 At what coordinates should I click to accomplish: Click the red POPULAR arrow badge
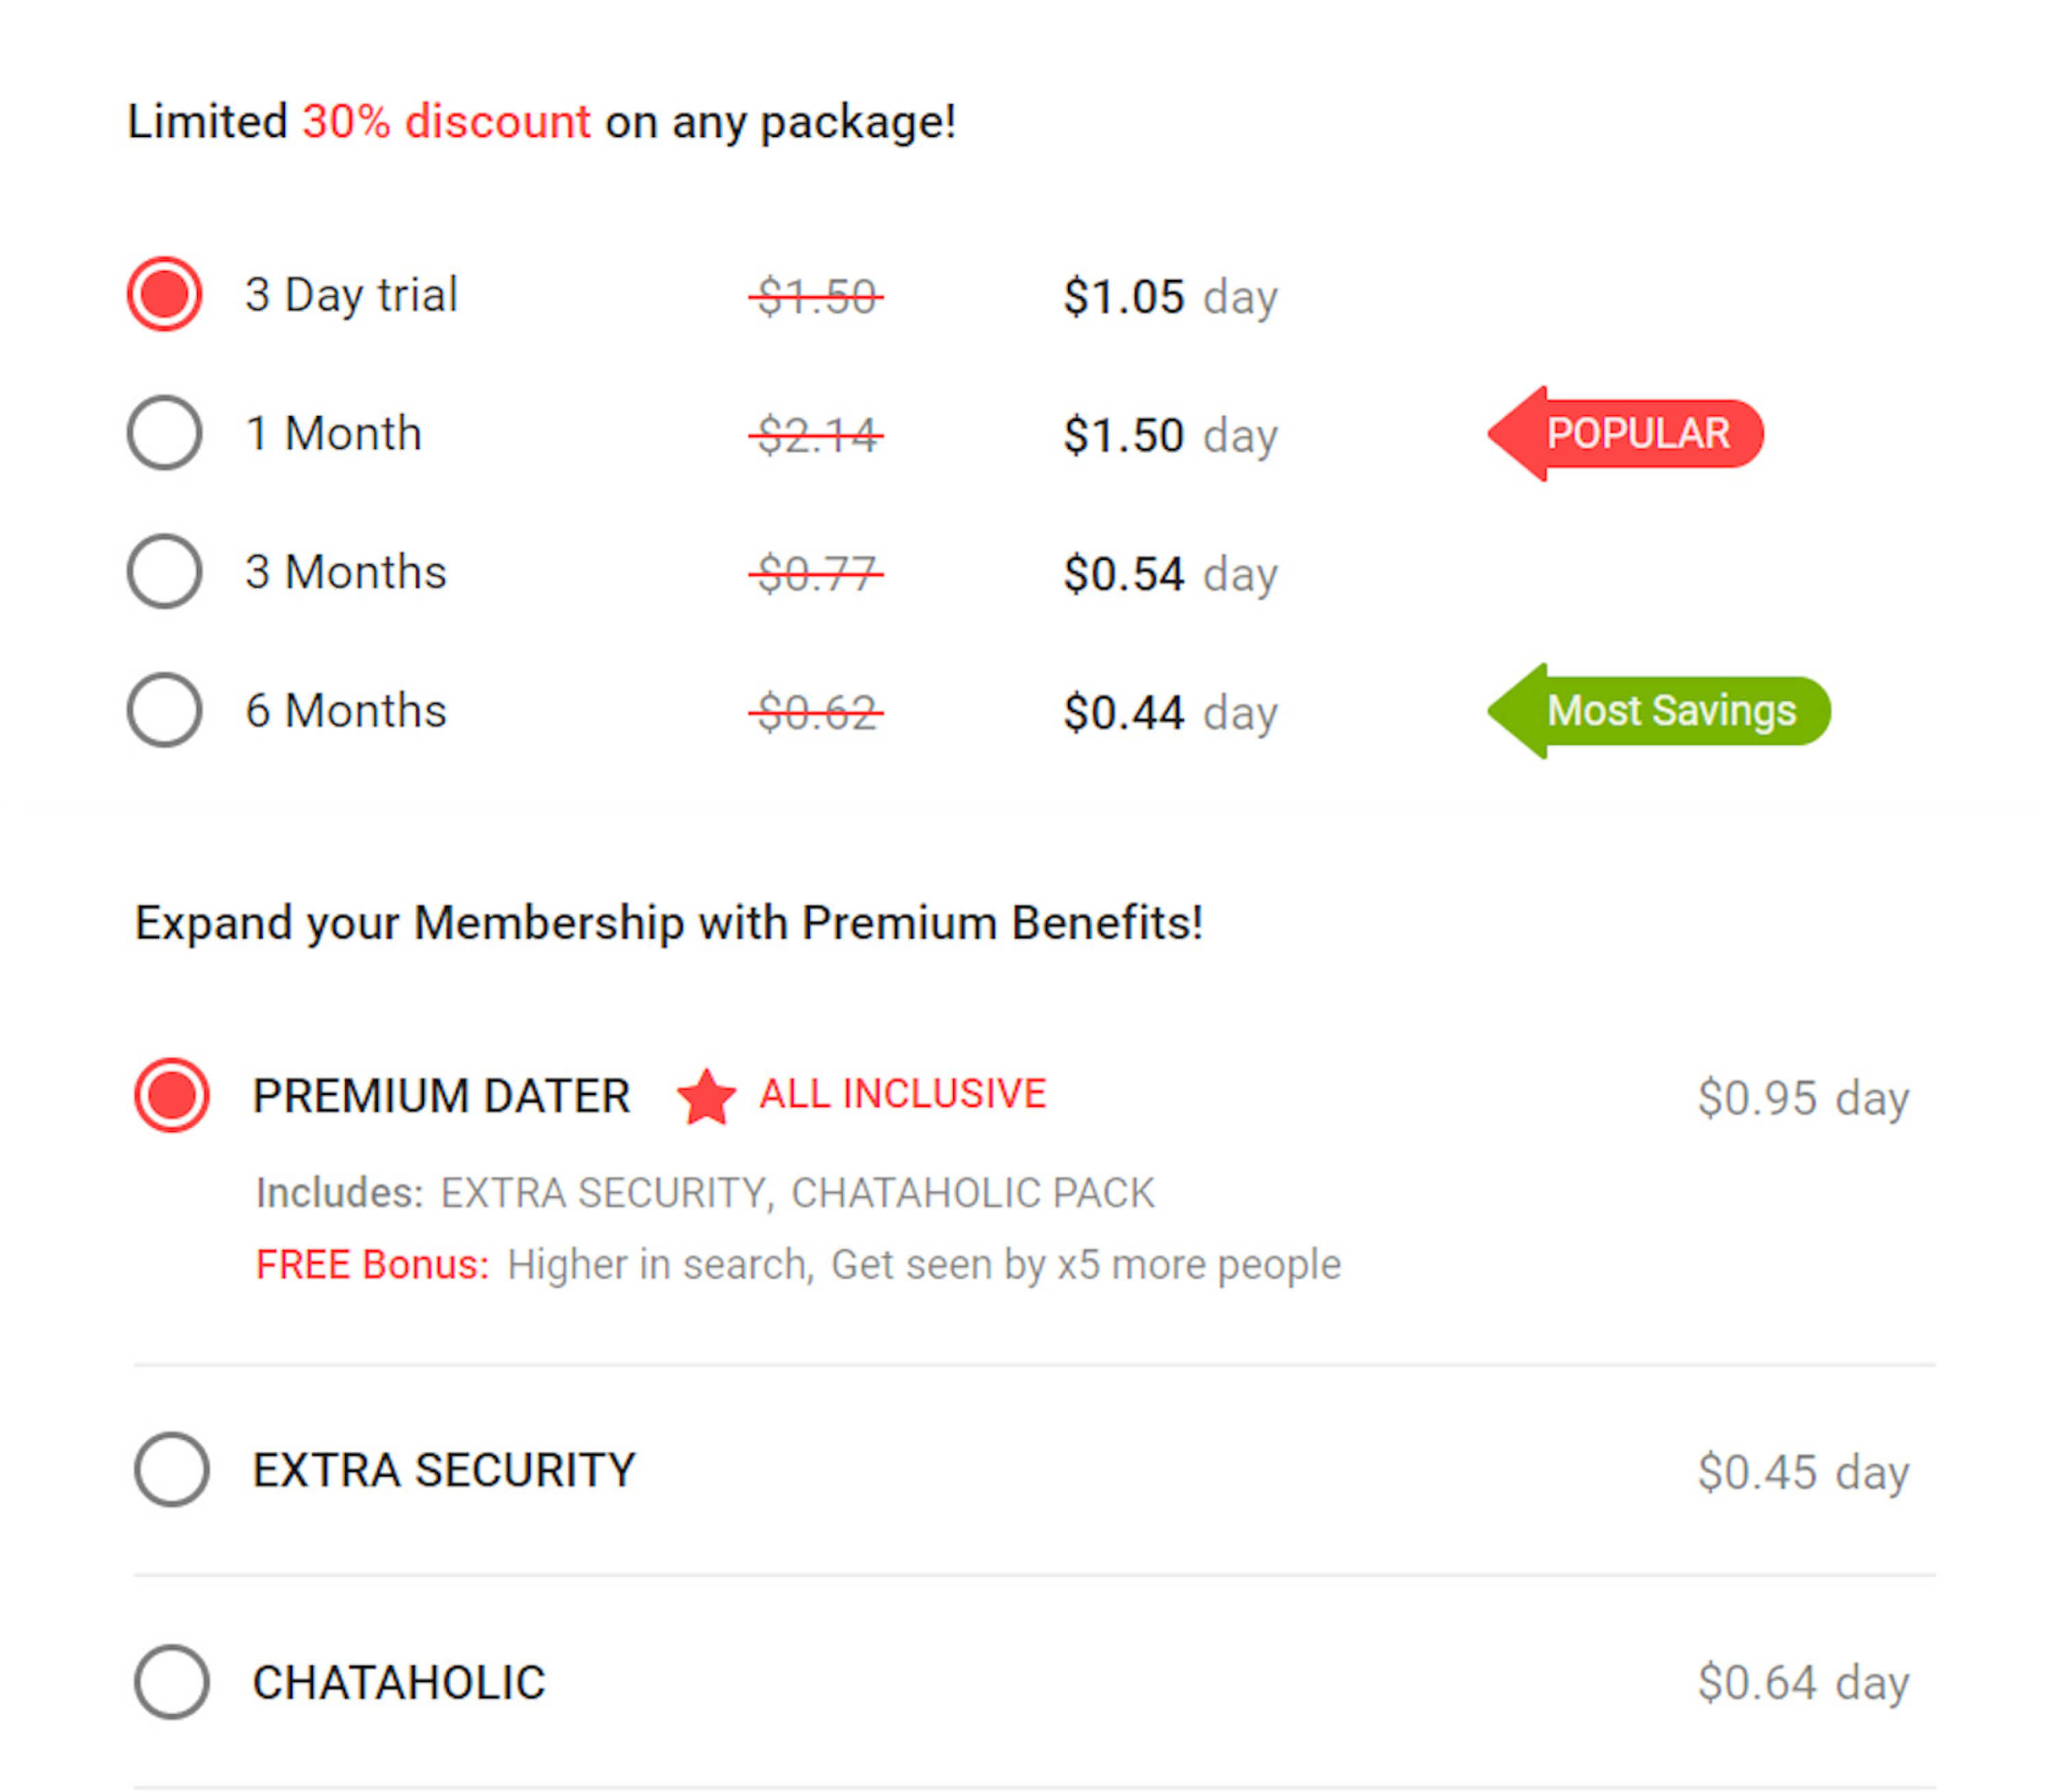1626,433
